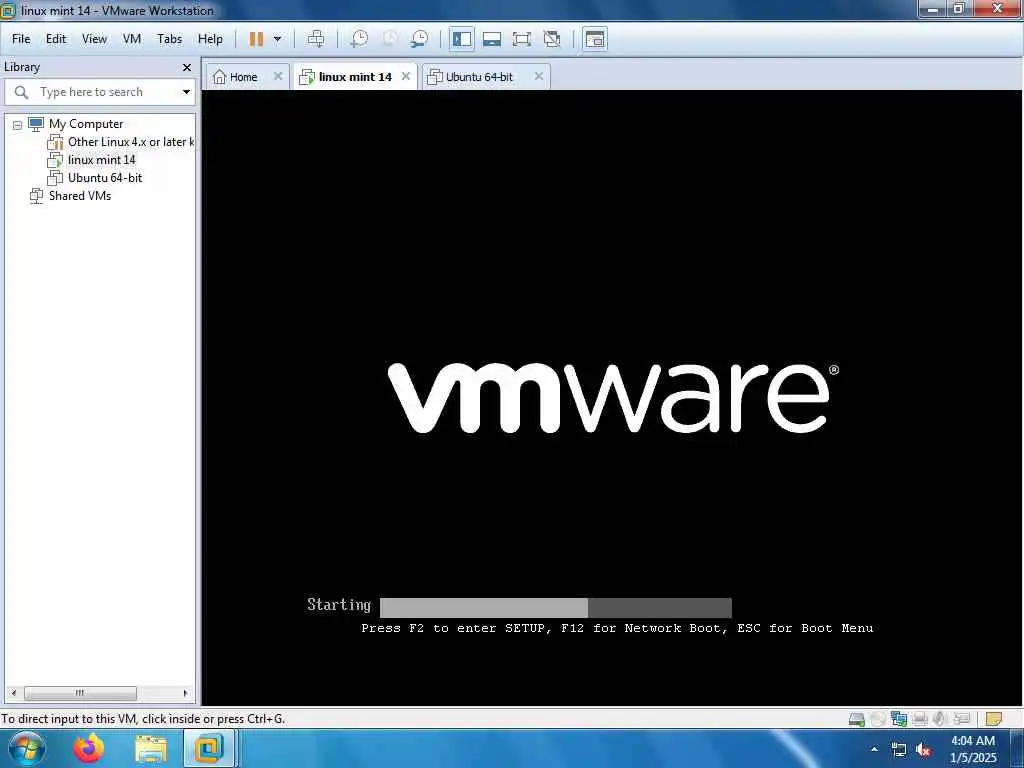Viewport: 1024px width, 768px height.
Task: Click VMware Workstation taskbar button
Action: tap(208, 748)
